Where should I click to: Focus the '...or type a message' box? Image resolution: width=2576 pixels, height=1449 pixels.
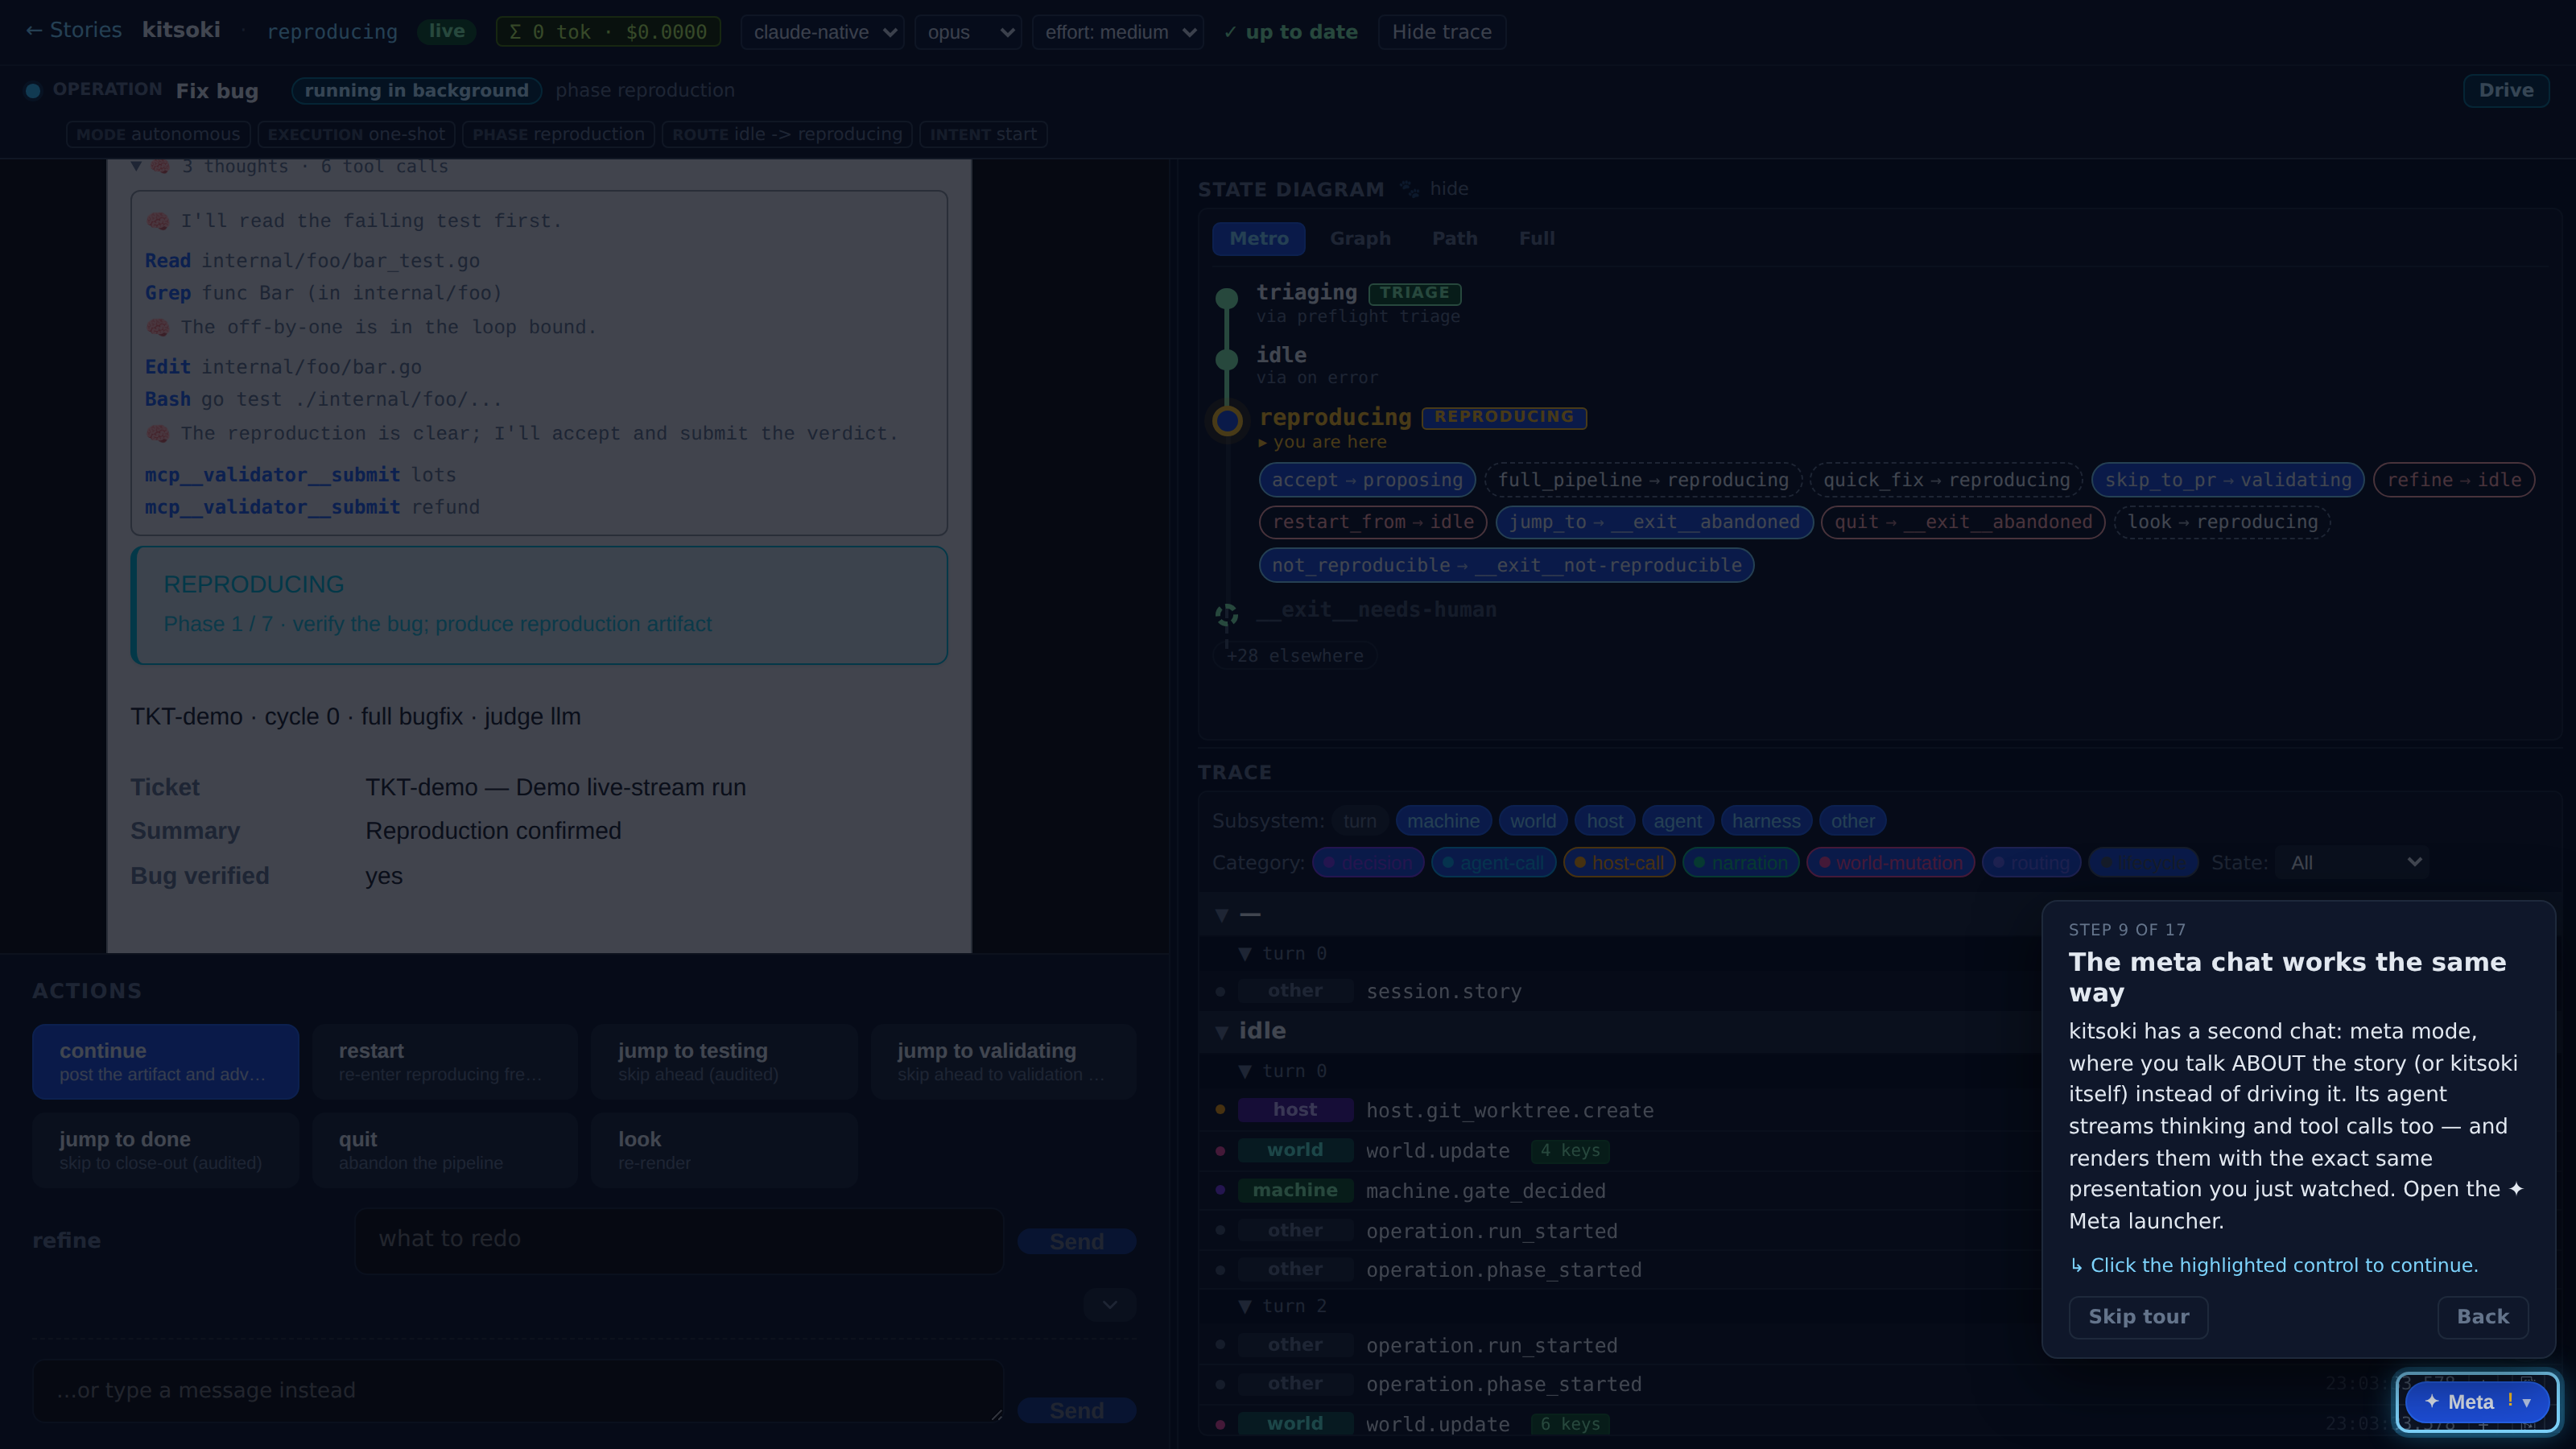518,1390
